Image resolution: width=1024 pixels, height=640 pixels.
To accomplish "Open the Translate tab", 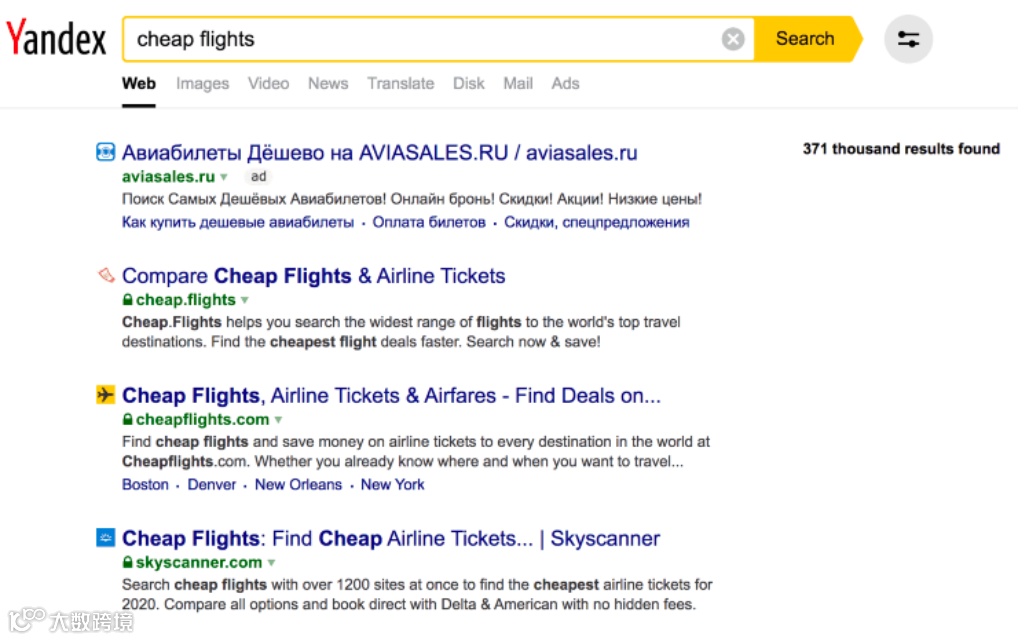I will click(x=400, y=84).
